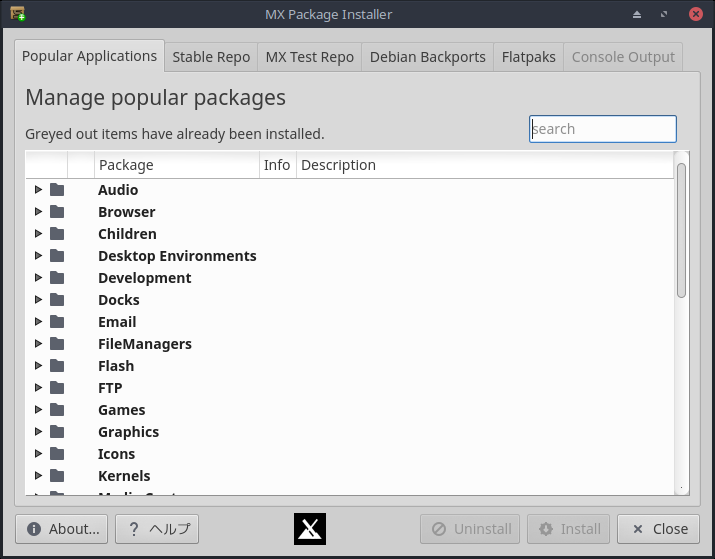Select the Children row label
715x559 pixels.
pyautogui.click(x=127, y=233)
